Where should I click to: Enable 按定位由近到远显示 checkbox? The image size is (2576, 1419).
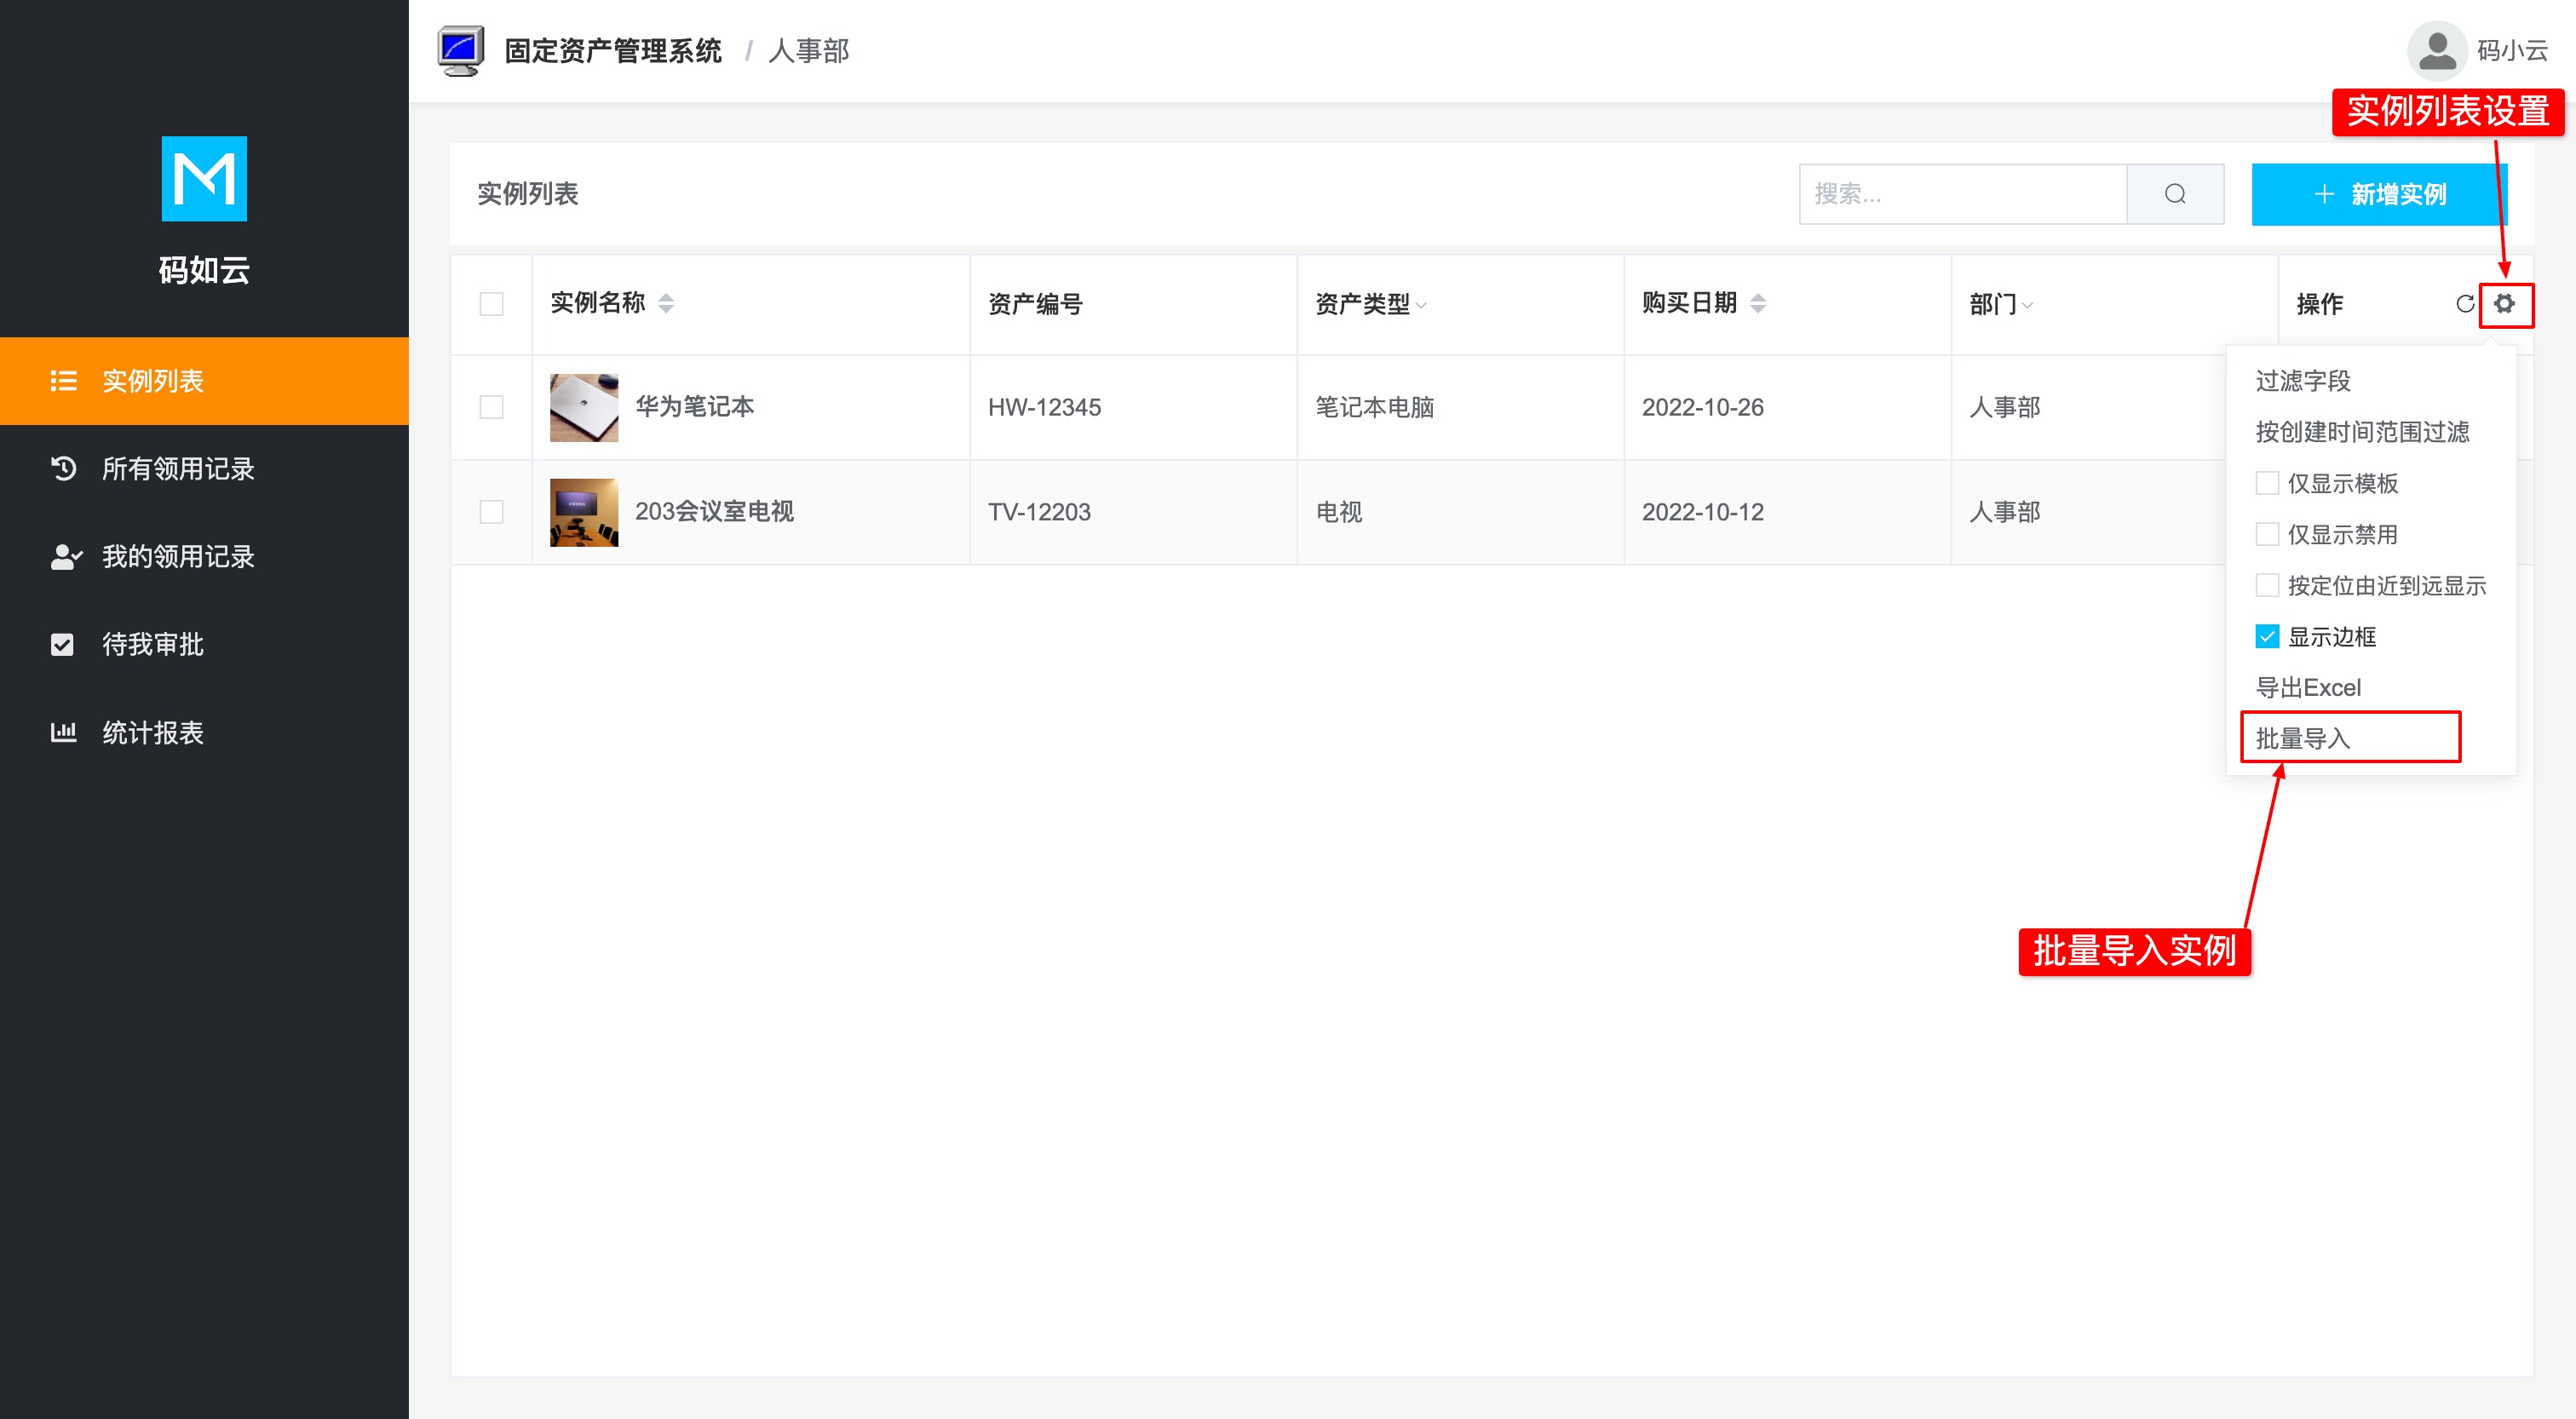tap(2267, 585)
